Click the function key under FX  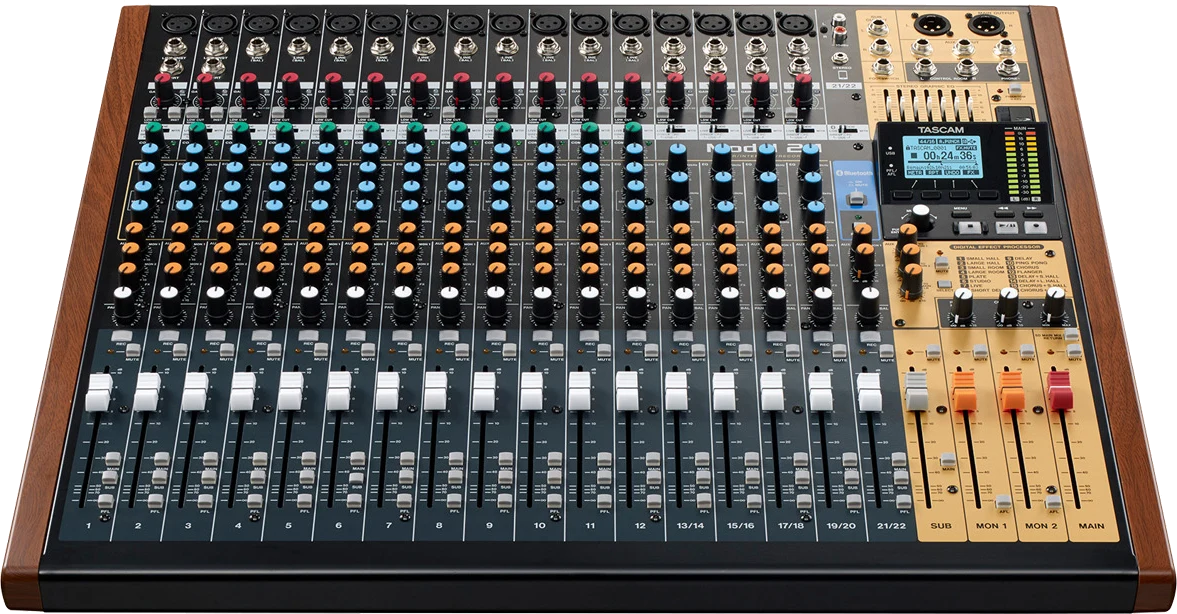click(x=987, y=196)
